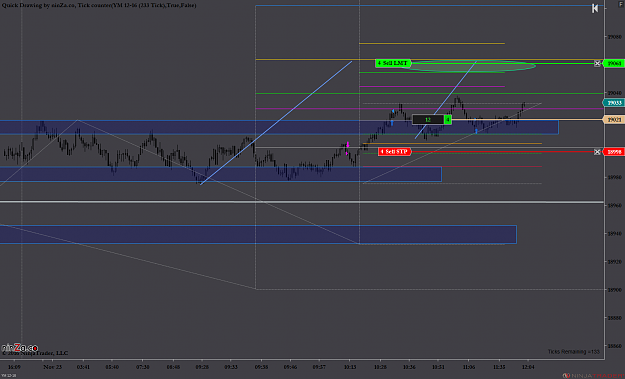Image resolution: width=625 pixels, height=379 pixels.
Task: Click the Nov 23 date label on time axis
Action: coord(53,367)
